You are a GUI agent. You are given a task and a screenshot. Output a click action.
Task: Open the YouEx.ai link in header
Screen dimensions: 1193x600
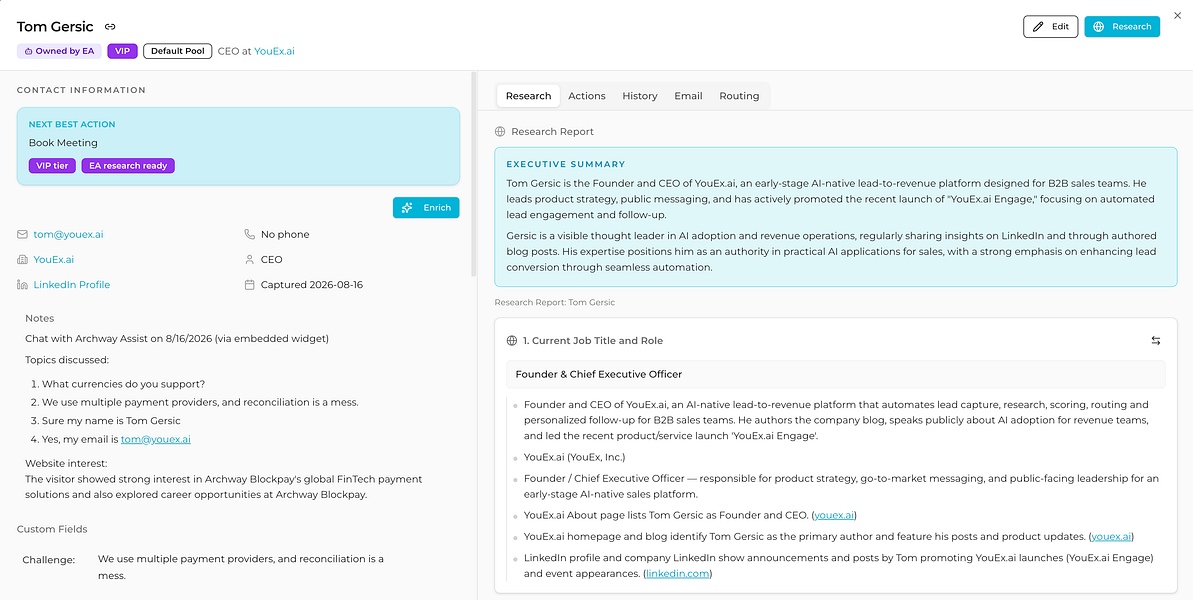pyautogui.click(x=274, y=52)
